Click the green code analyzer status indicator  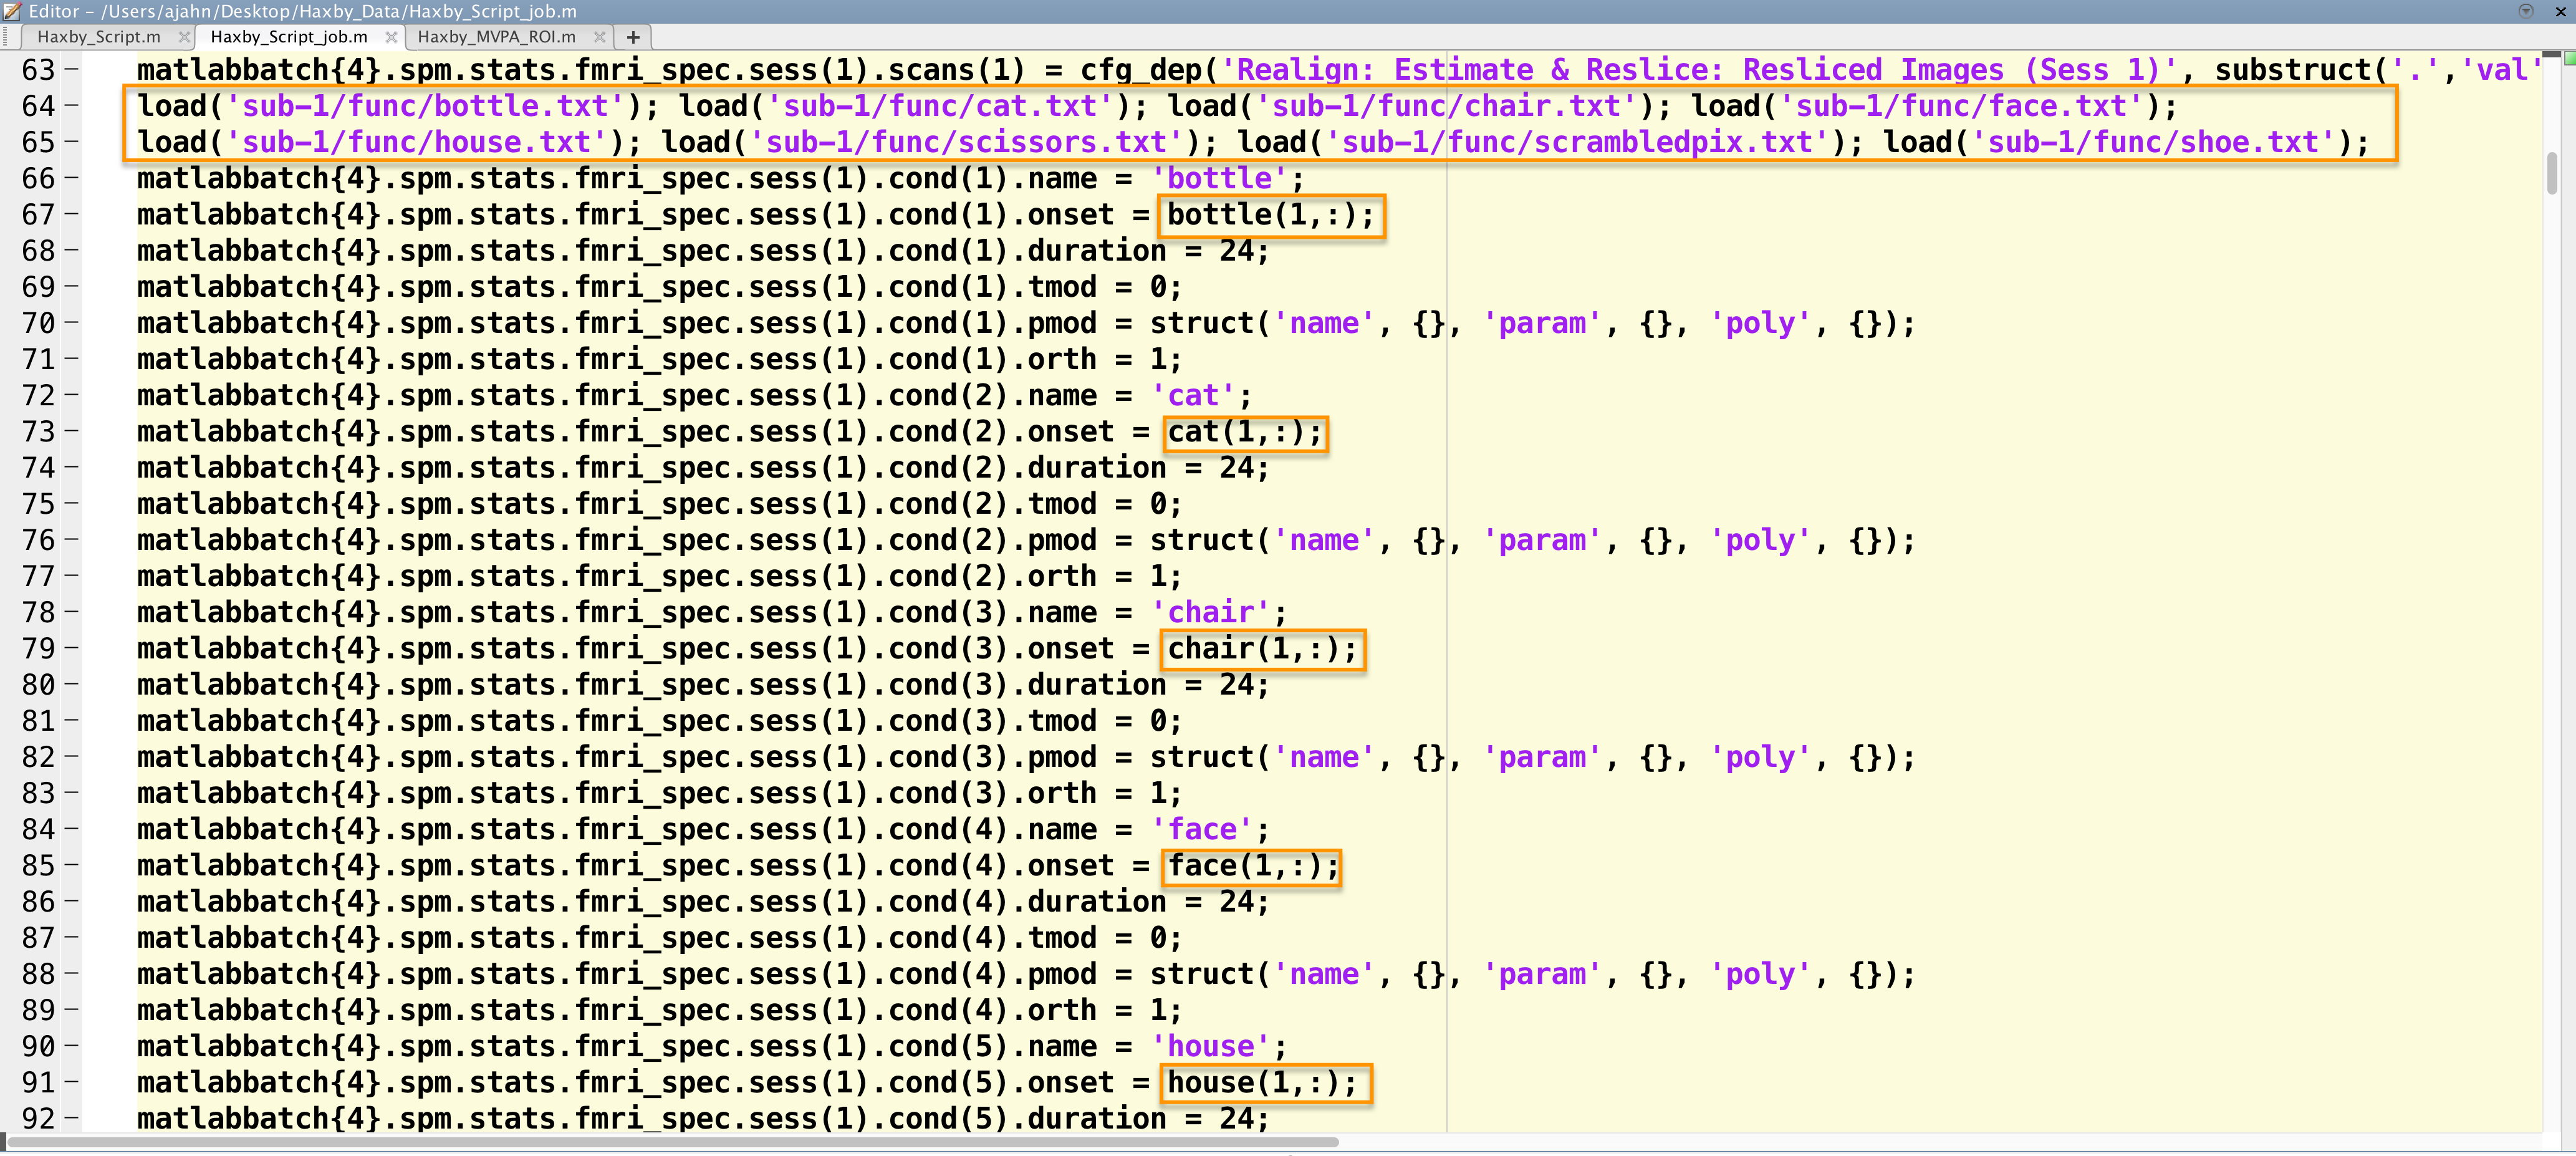tap(2569, 58)
